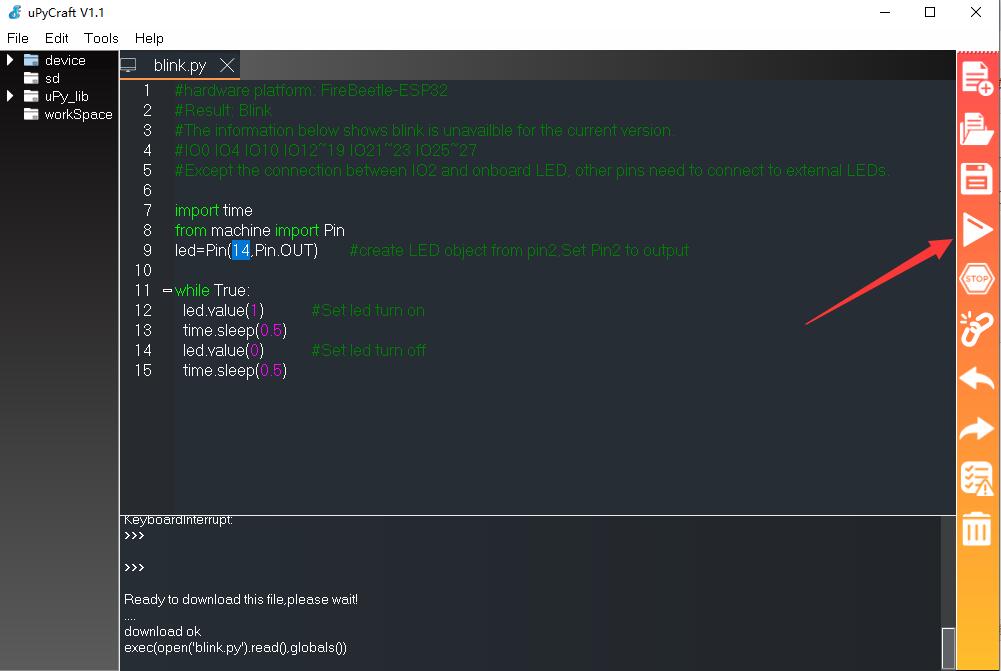Click the Open file folder icon
The image size is (1001, 671).
point(977,129)
